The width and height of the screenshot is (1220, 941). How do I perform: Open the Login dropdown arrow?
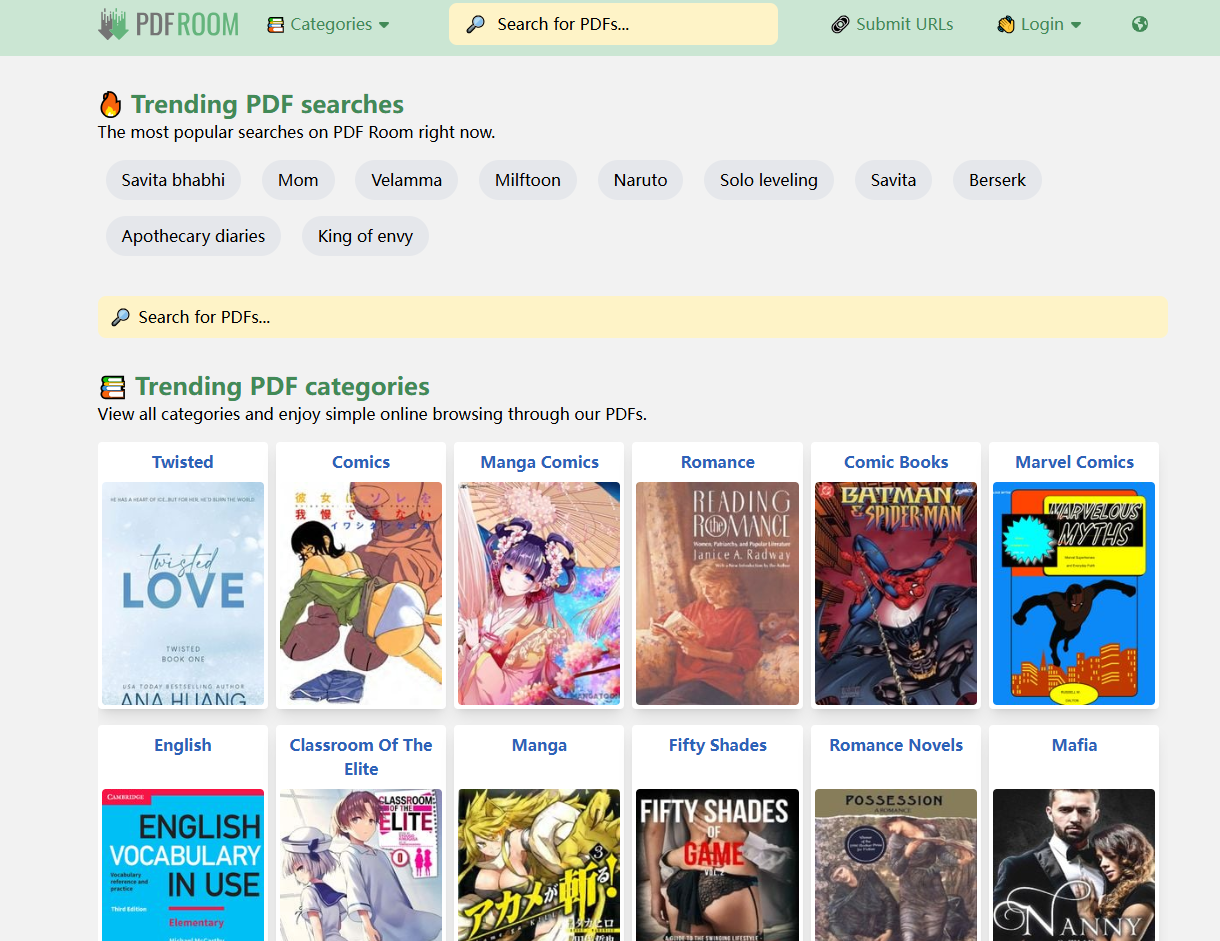(x=1076, y=25)
